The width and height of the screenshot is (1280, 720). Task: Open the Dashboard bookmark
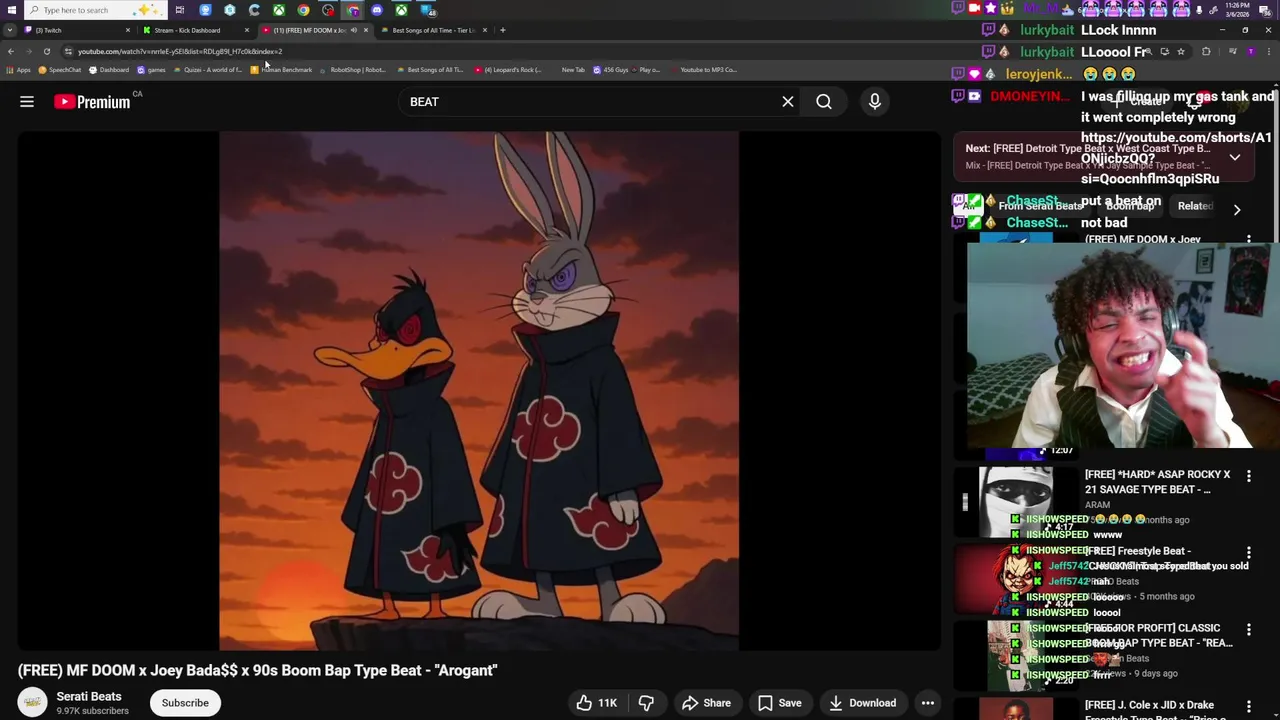tap(108, 70)
